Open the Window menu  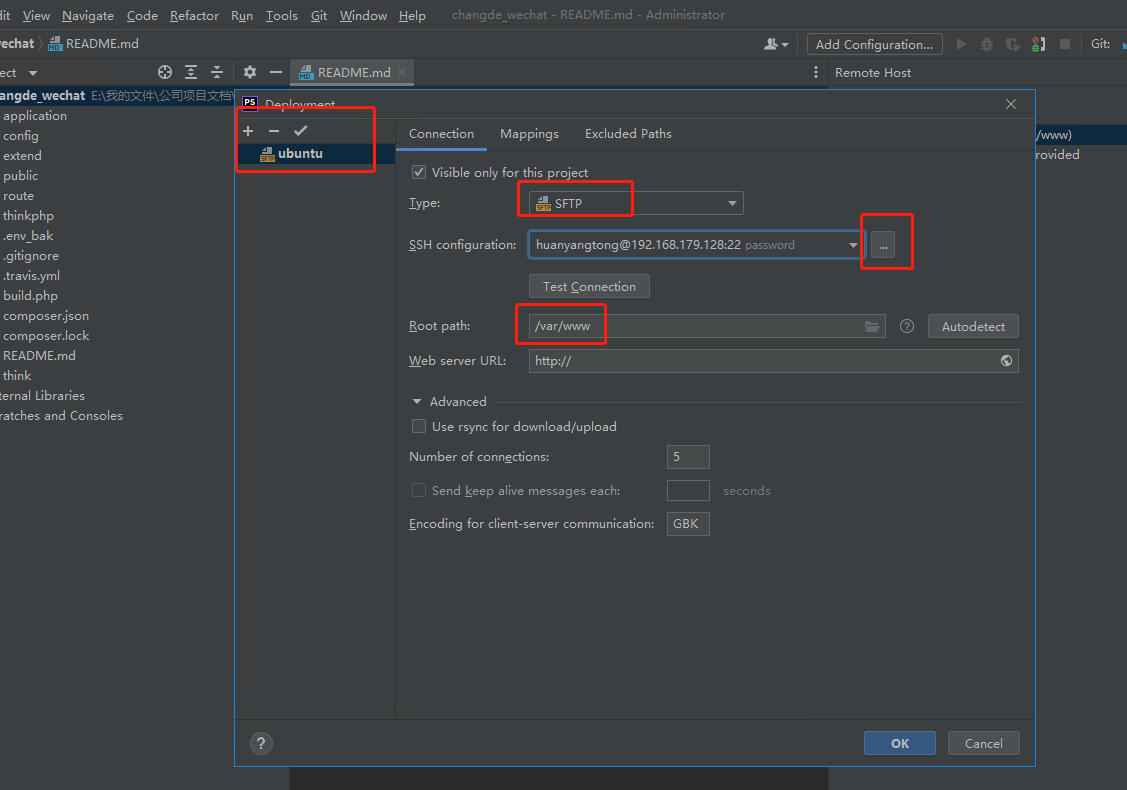click(x=363, y=15)
